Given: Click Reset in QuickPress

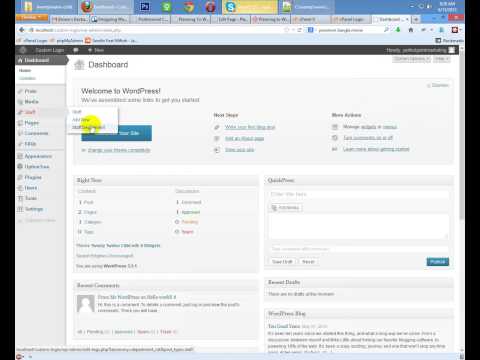Looking at the screenshot, I should [308, 262].
